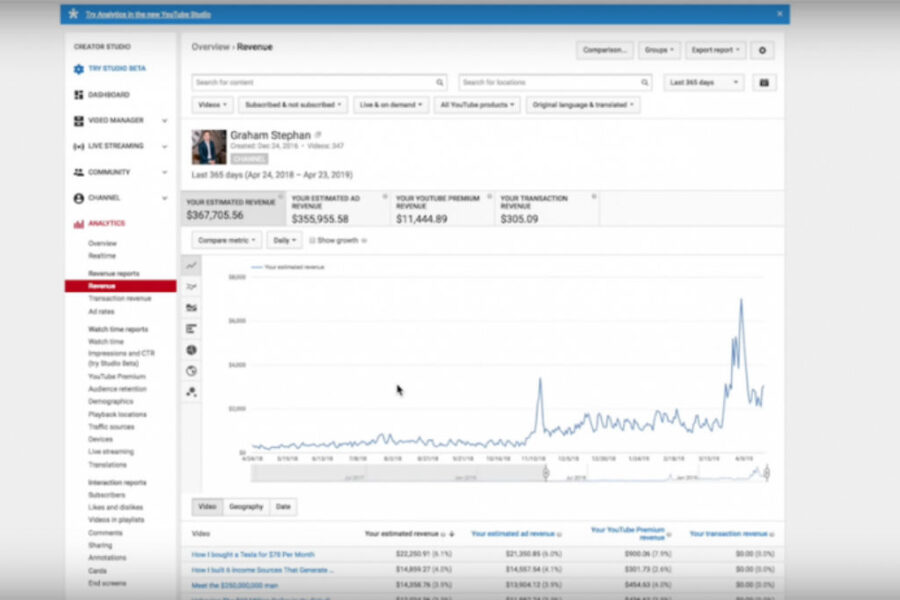Open the All YouTube products dropdown
900x600 pixels.
point(477,105)
